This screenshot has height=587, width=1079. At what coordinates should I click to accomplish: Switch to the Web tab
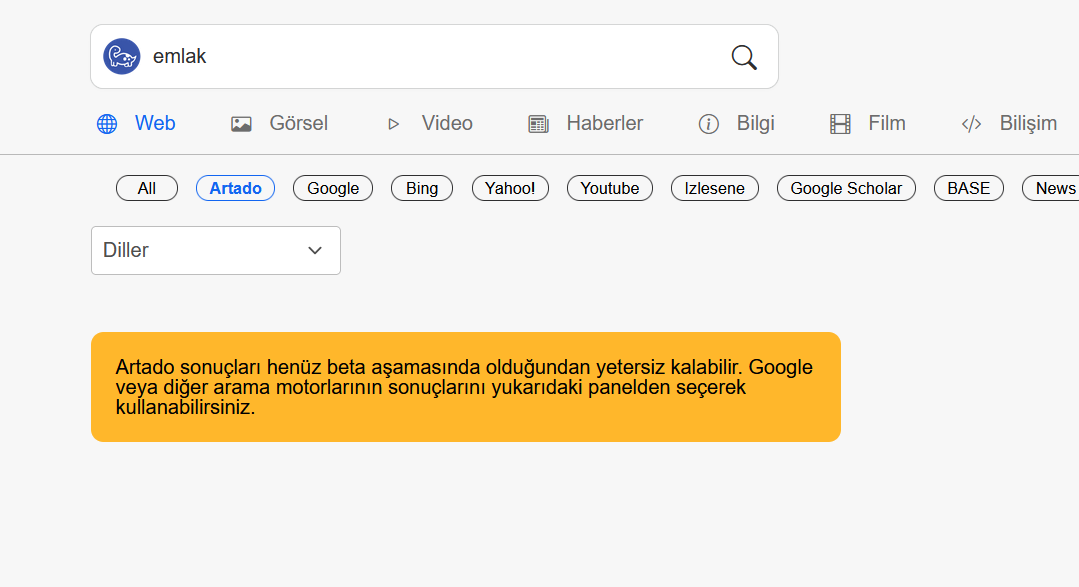click(x=155, y=123)
